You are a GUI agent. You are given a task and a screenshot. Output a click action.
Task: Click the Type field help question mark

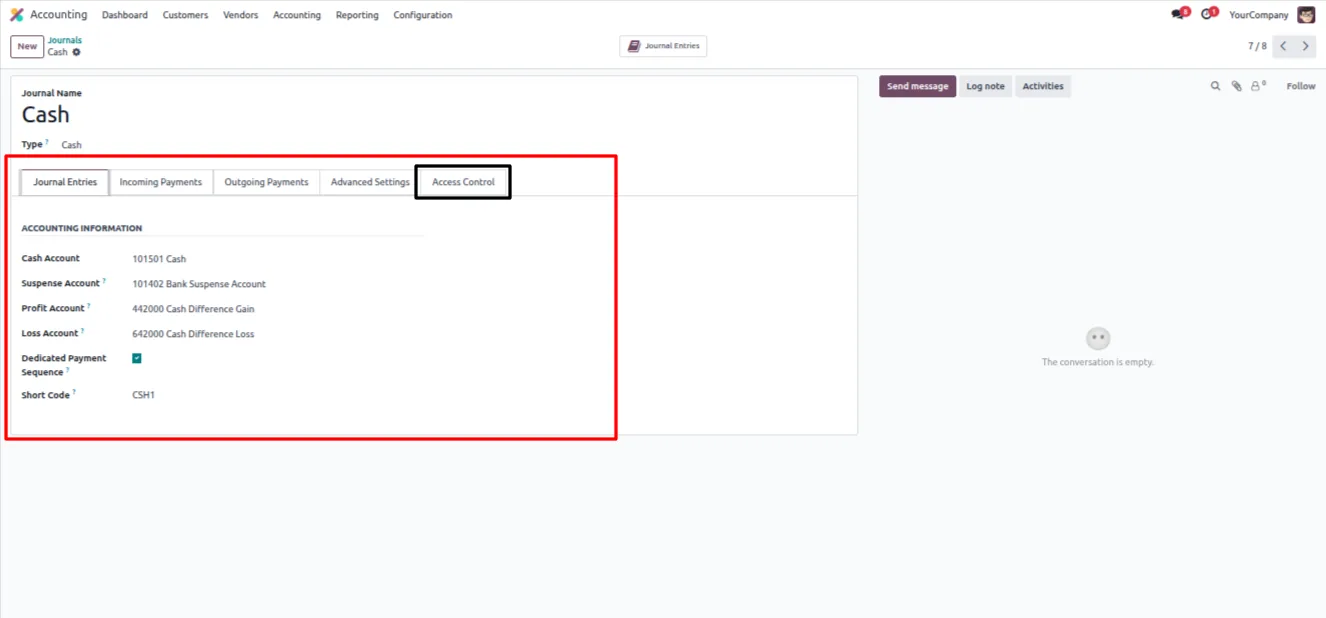47,142
